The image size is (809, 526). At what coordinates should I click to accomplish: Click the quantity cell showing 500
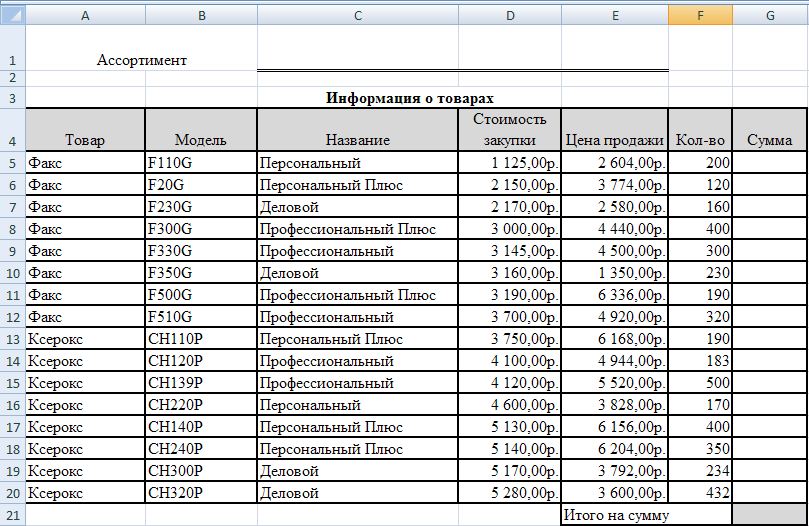coord(700,382)
